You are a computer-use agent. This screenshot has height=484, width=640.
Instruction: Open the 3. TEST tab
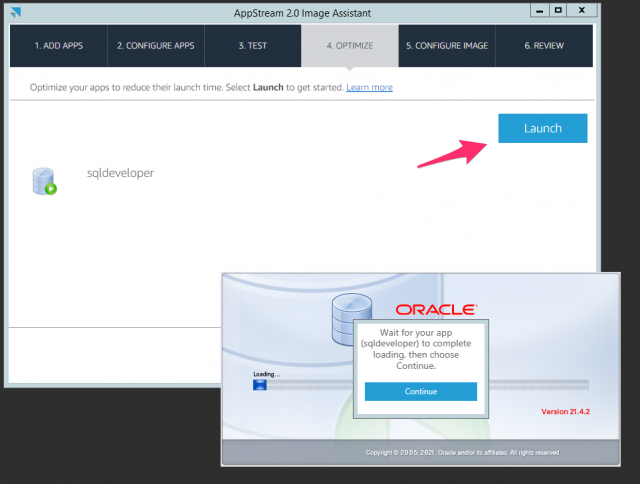pos(253,46)
